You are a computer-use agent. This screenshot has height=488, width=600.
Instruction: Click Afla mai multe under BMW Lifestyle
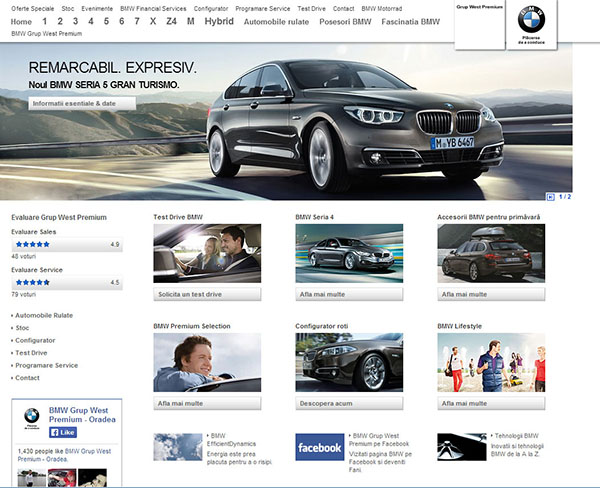point(491,403)
